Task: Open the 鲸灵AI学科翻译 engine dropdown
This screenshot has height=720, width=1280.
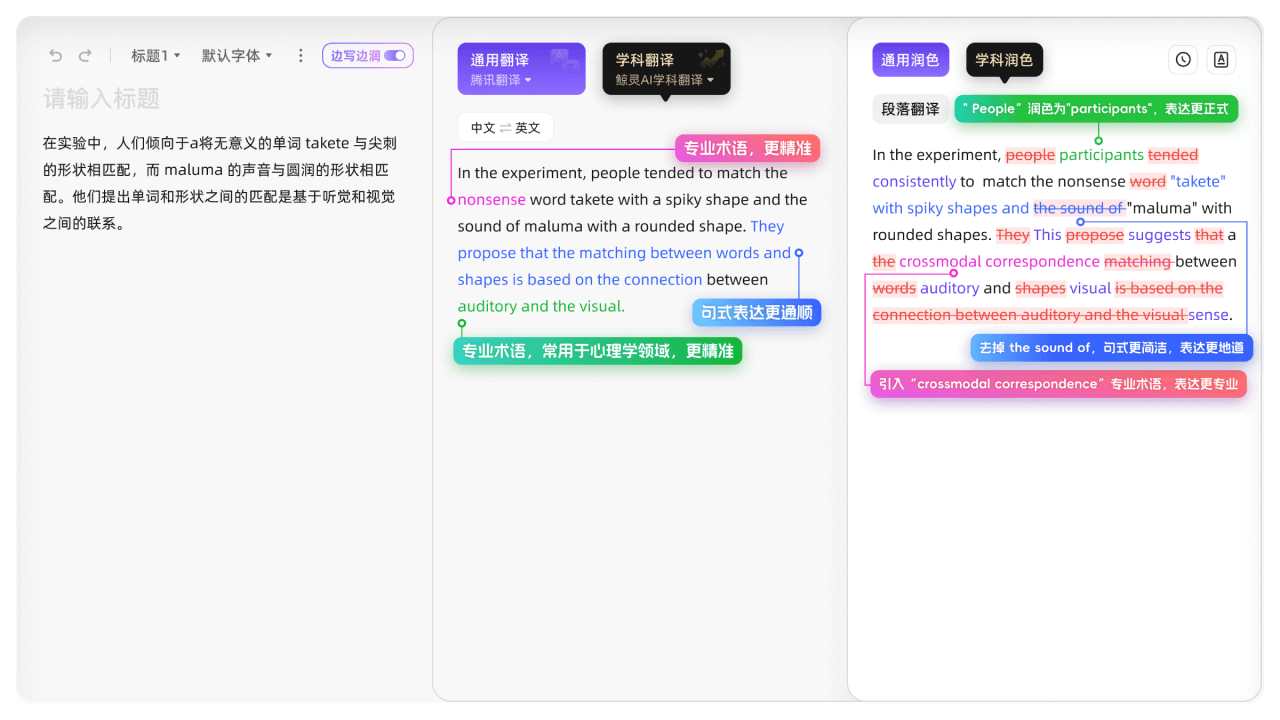Action: click(665, 80)
